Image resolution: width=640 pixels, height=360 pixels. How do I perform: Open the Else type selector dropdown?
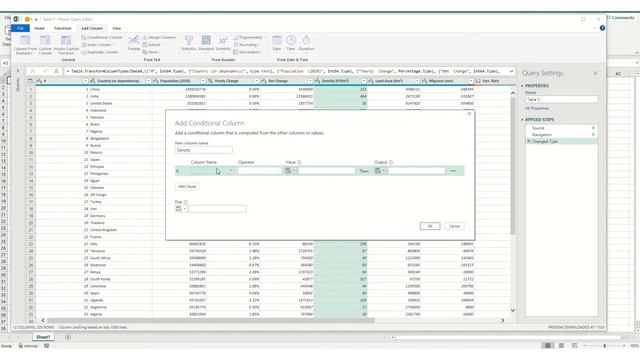coord(181,209)
